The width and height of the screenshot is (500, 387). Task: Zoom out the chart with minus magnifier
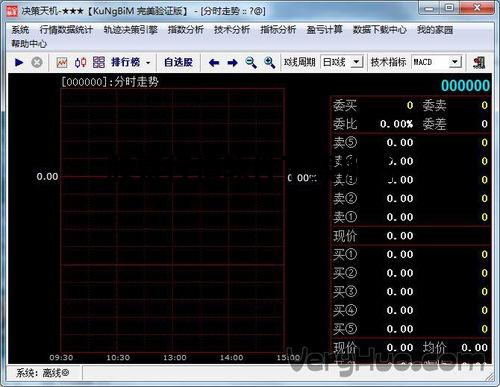tap(251, 63)
